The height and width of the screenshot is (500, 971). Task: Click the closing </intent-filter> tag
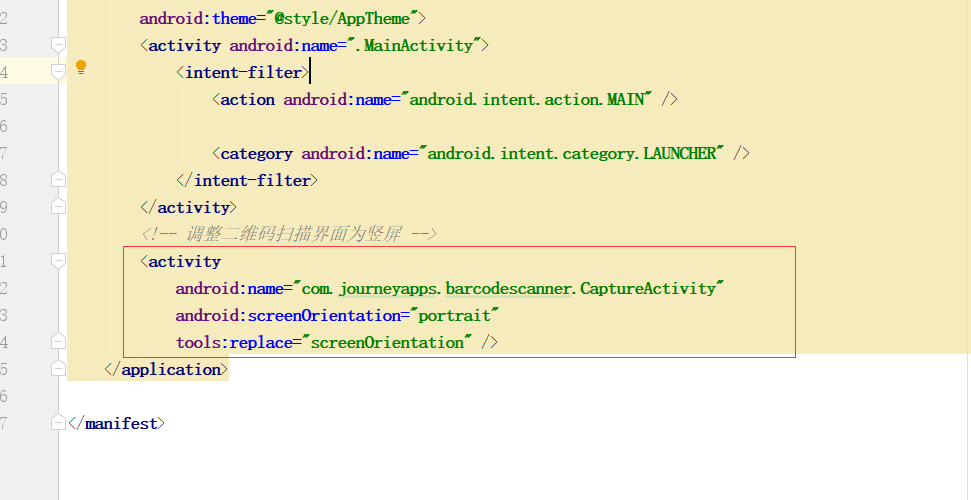click(x=247, y=180)
